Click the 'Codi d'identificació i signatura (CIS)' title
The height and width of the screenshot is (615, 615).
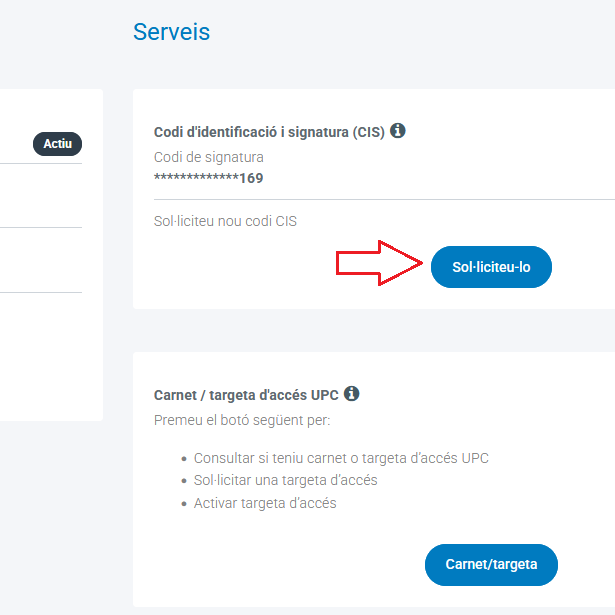269,132
